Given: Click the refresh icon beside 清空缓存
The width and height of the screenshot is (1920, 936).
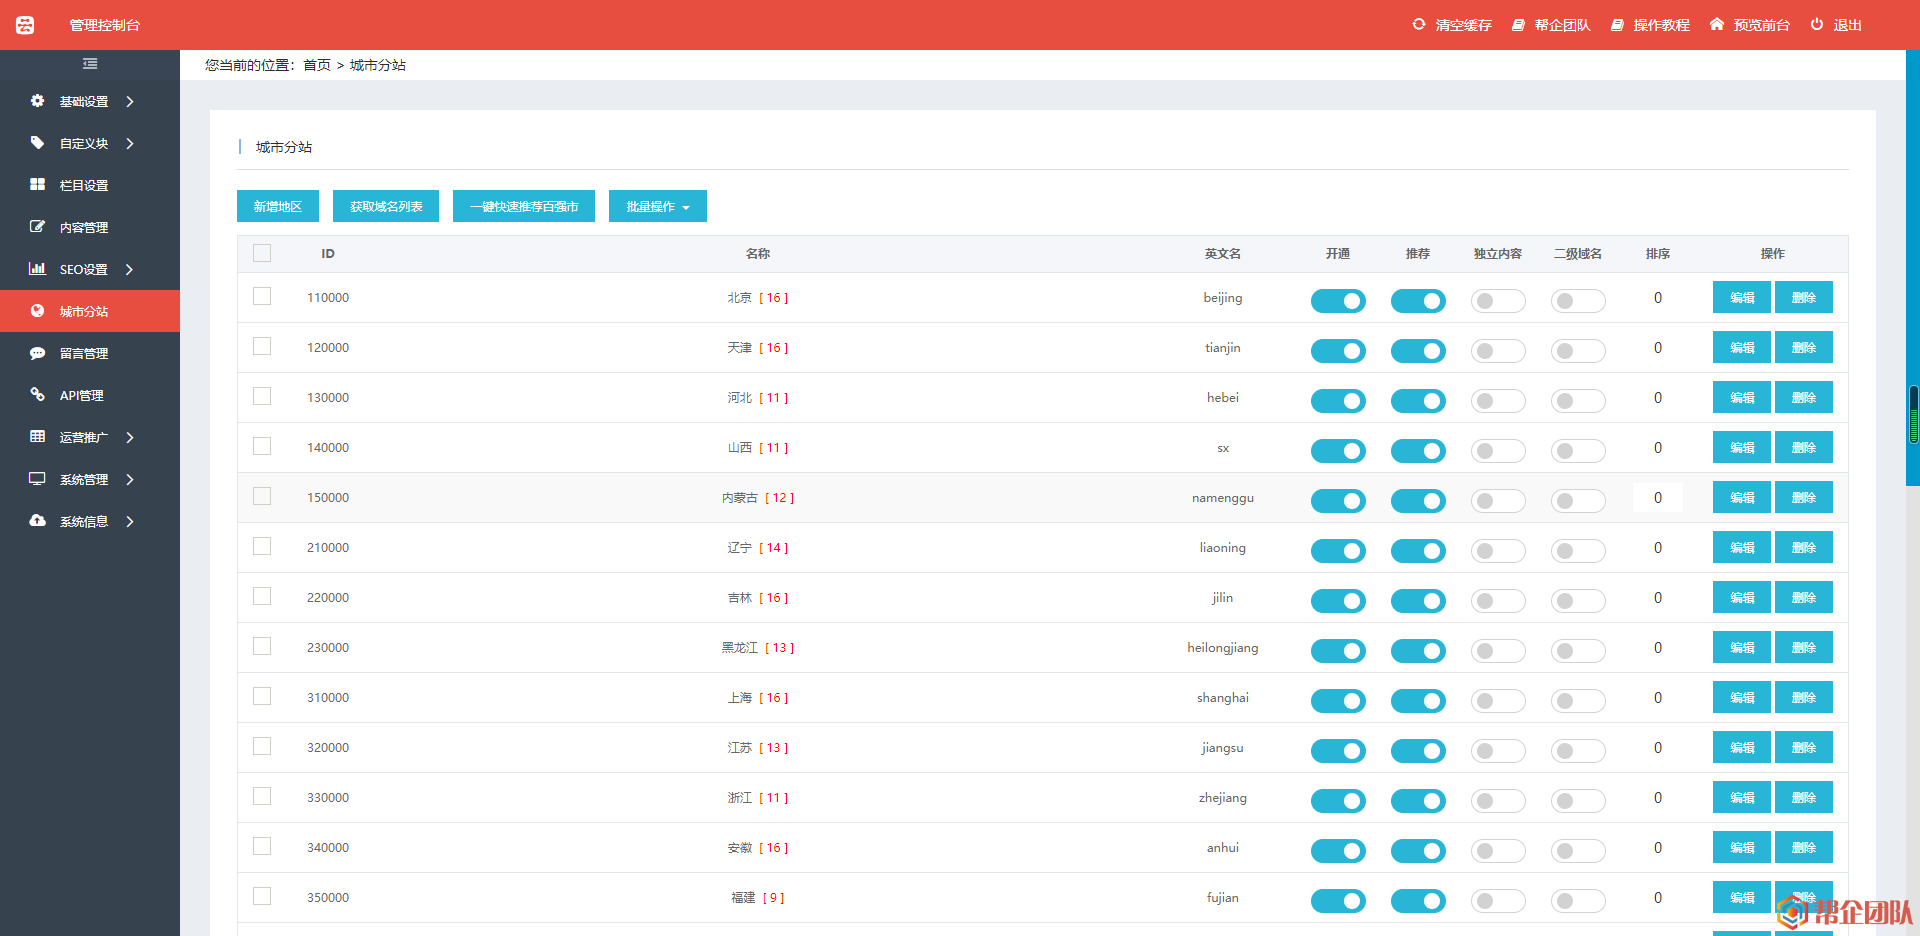Looking at the screenshot, I should tap(1418, 24).
